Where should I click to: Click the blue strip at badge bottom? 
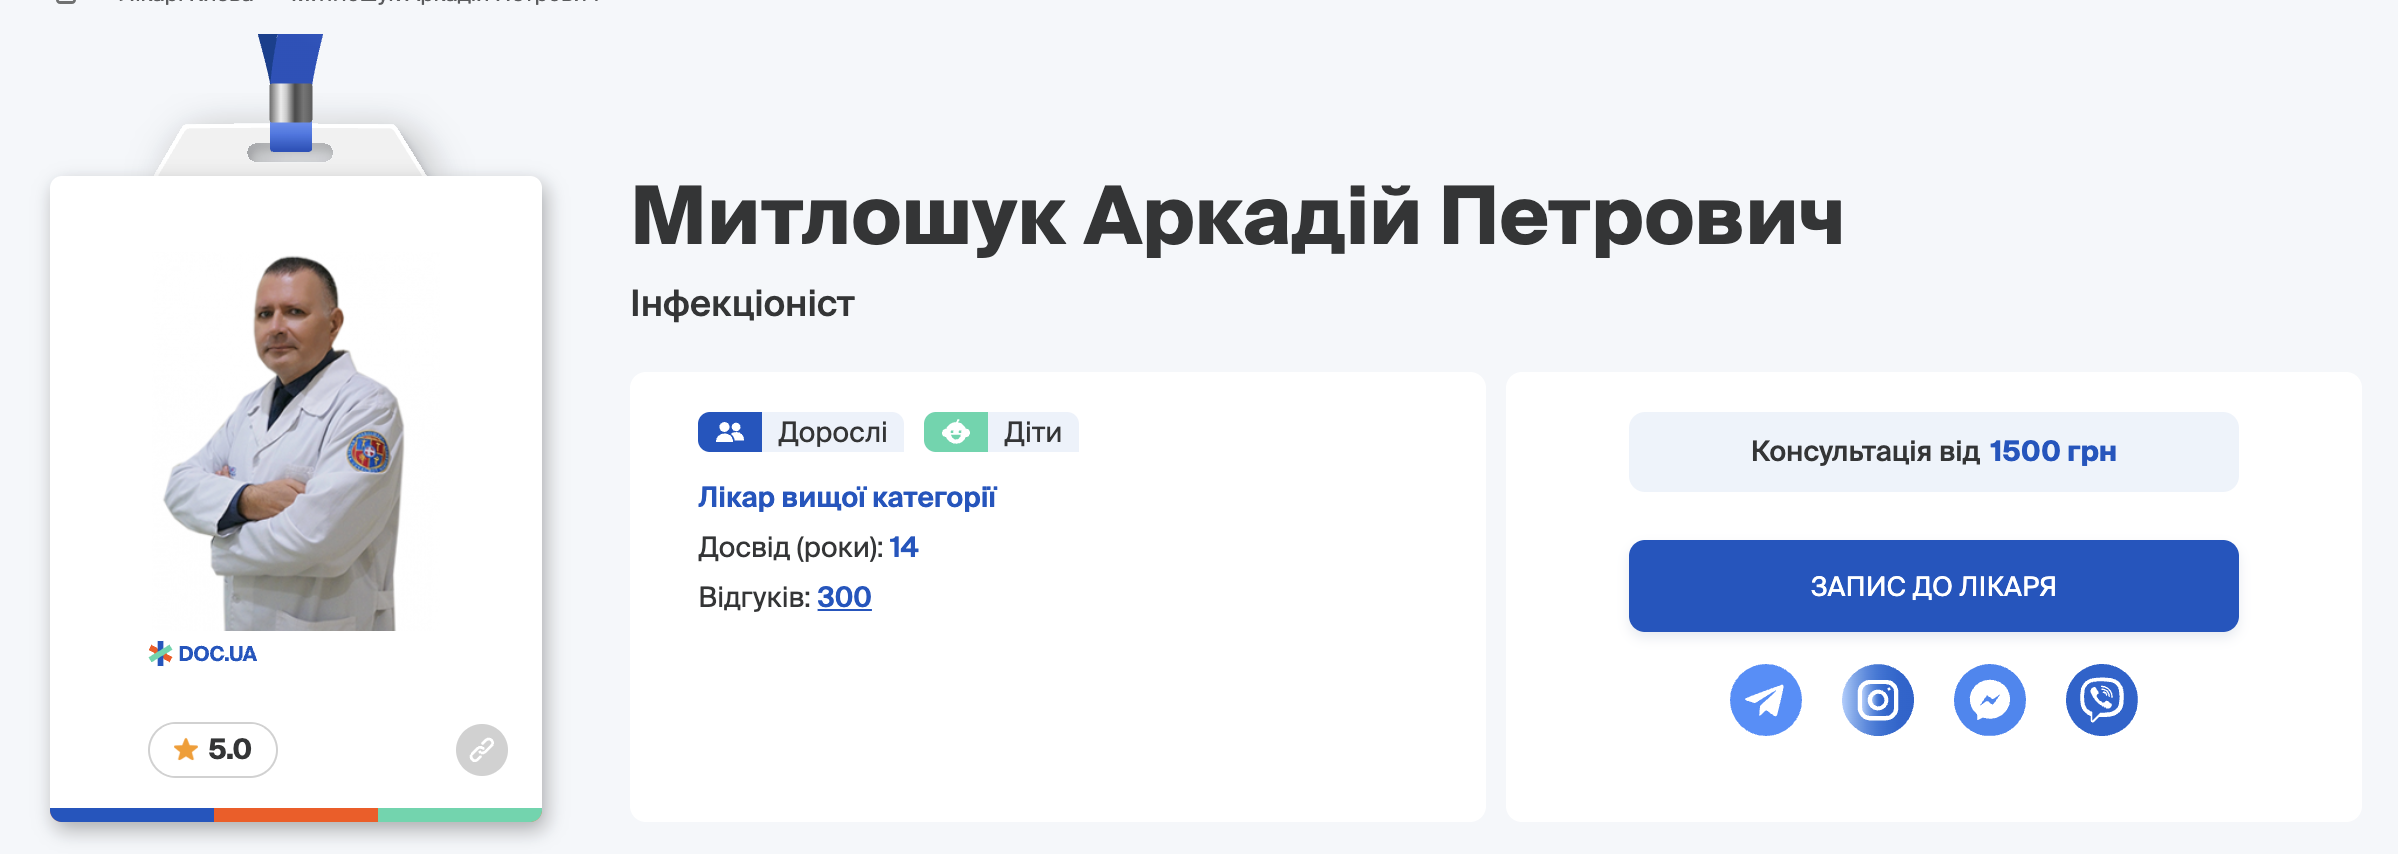[x=132, y=815]
